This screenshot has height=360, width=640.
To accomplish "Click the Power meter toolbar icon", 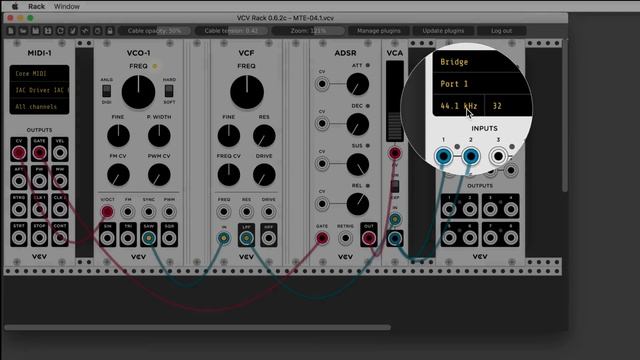I will click(85, 31).
